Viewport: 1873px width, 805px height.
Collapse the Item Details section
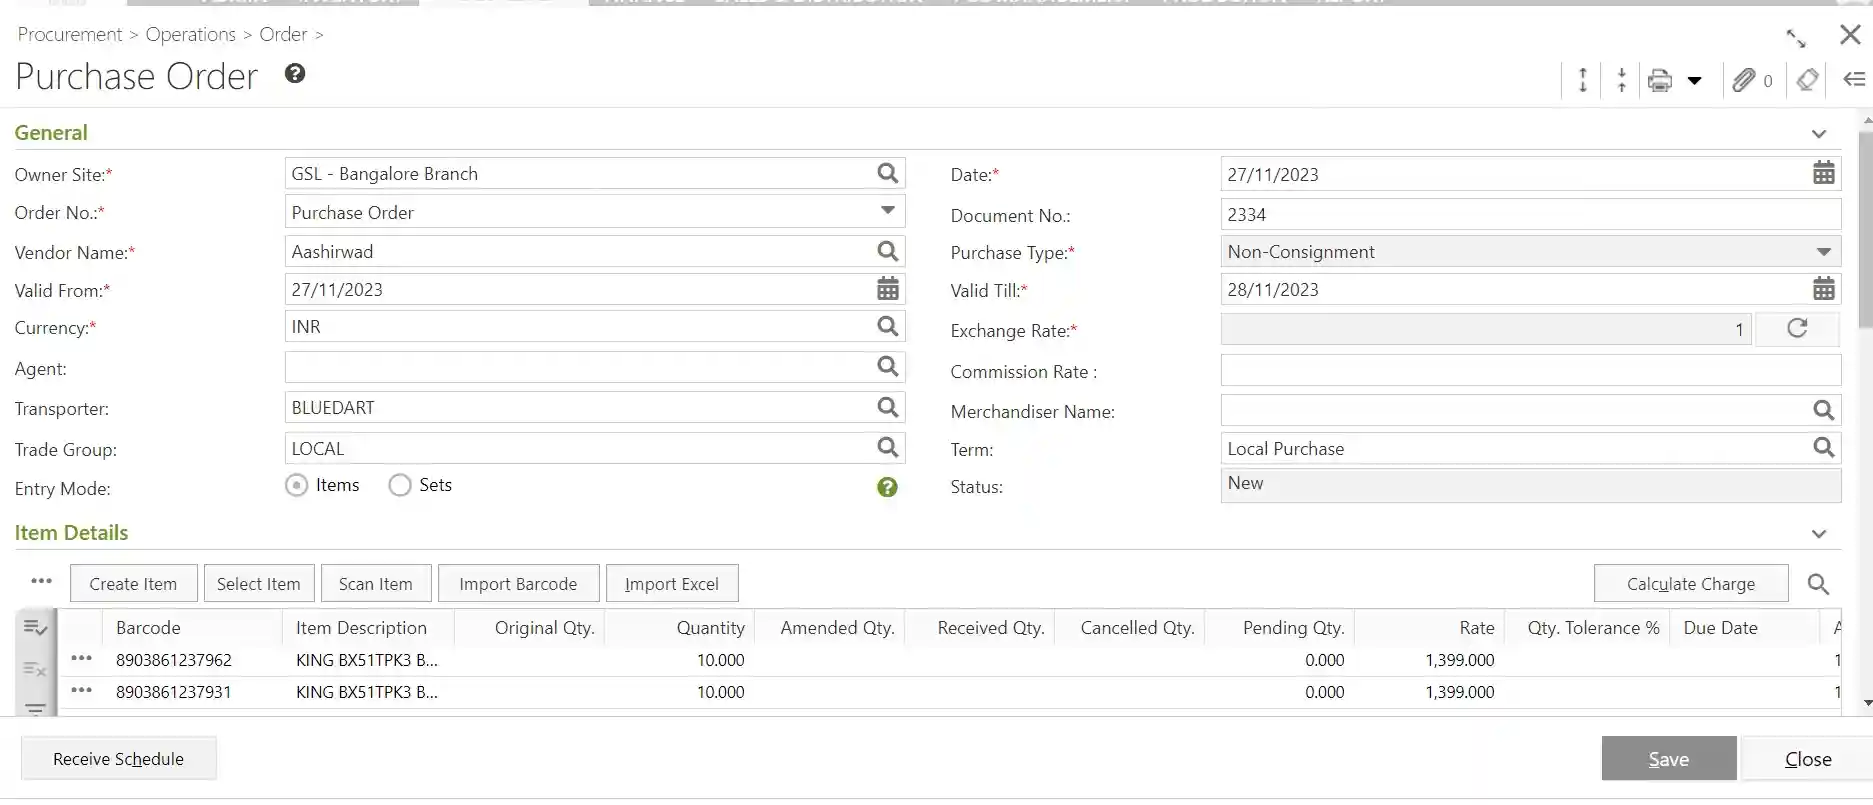point(1819,534)
